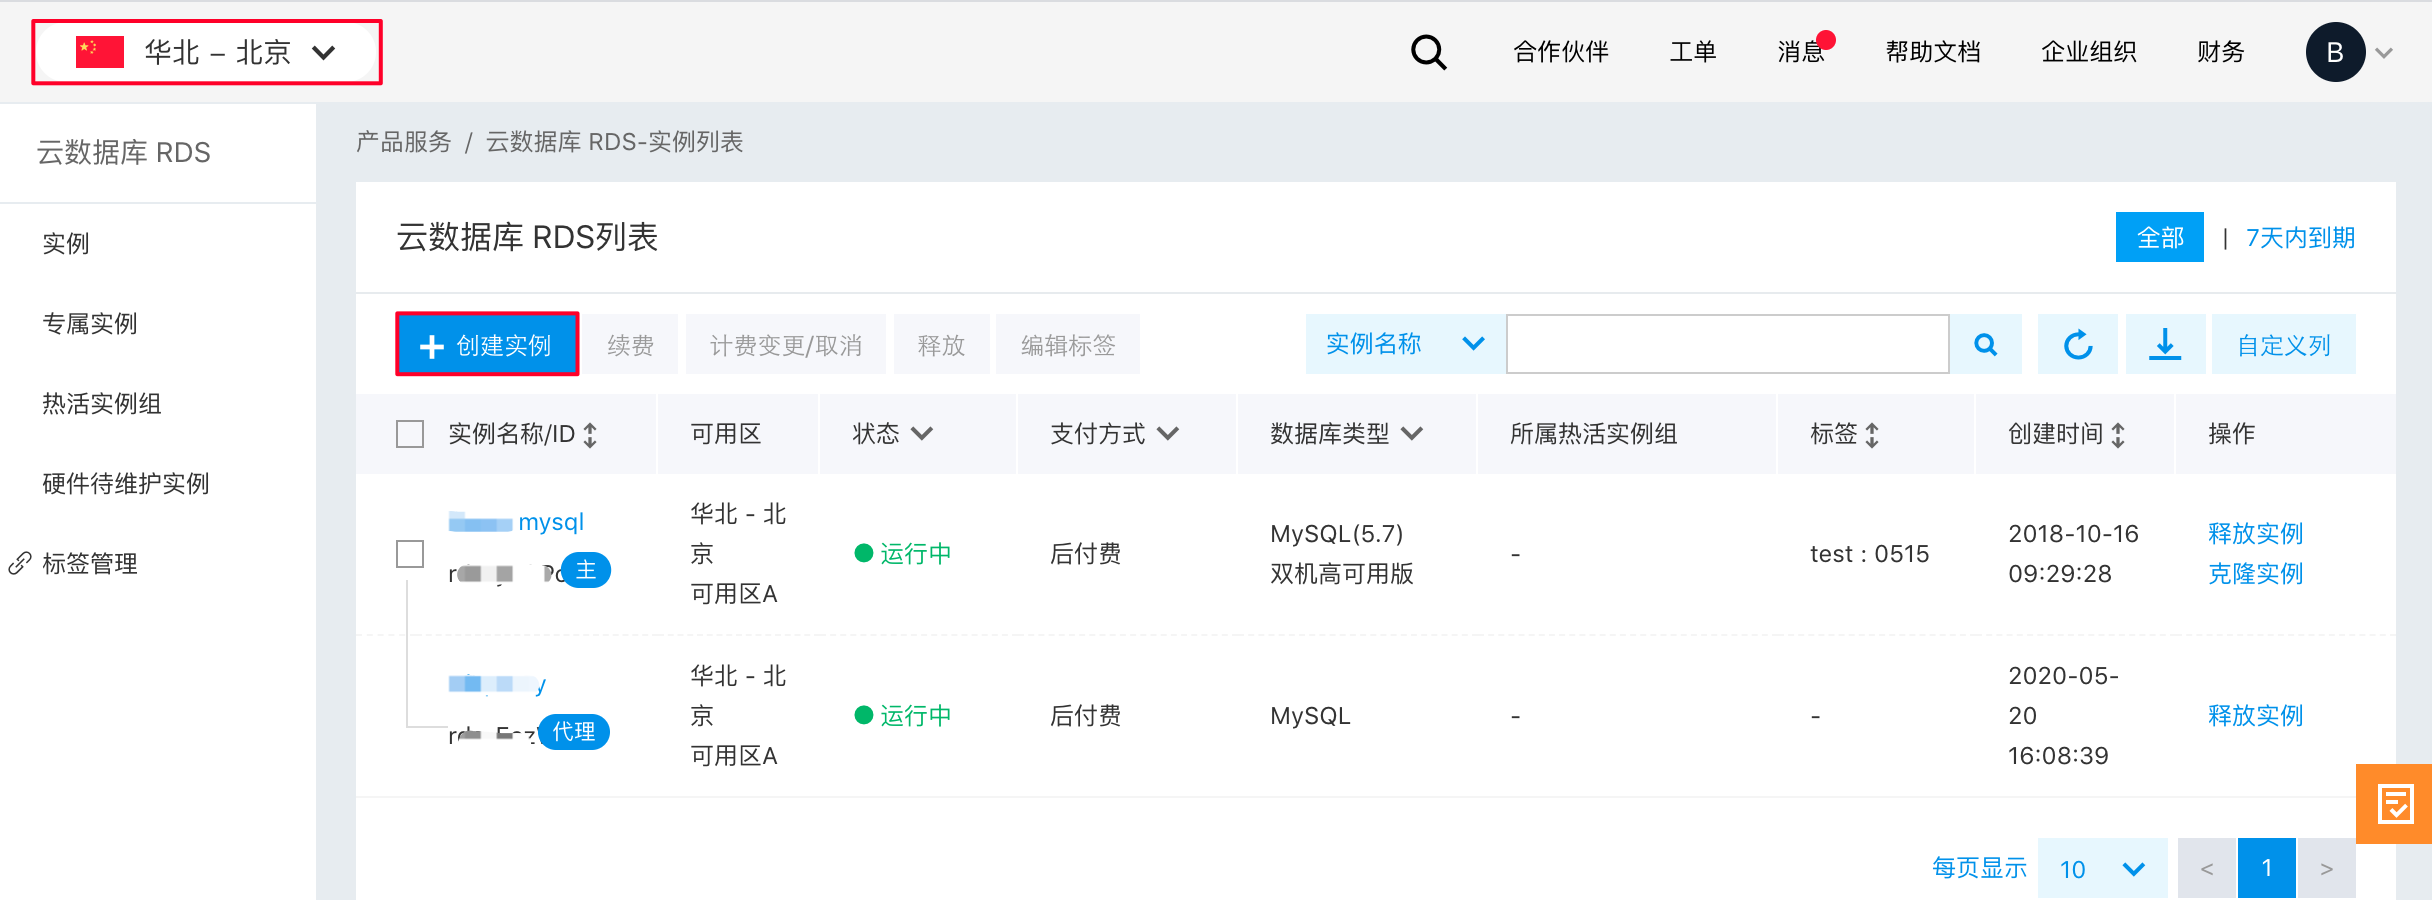Screen dimensions: 2432x900
Task: Click the instance search text field
Action: point(1728,345)
